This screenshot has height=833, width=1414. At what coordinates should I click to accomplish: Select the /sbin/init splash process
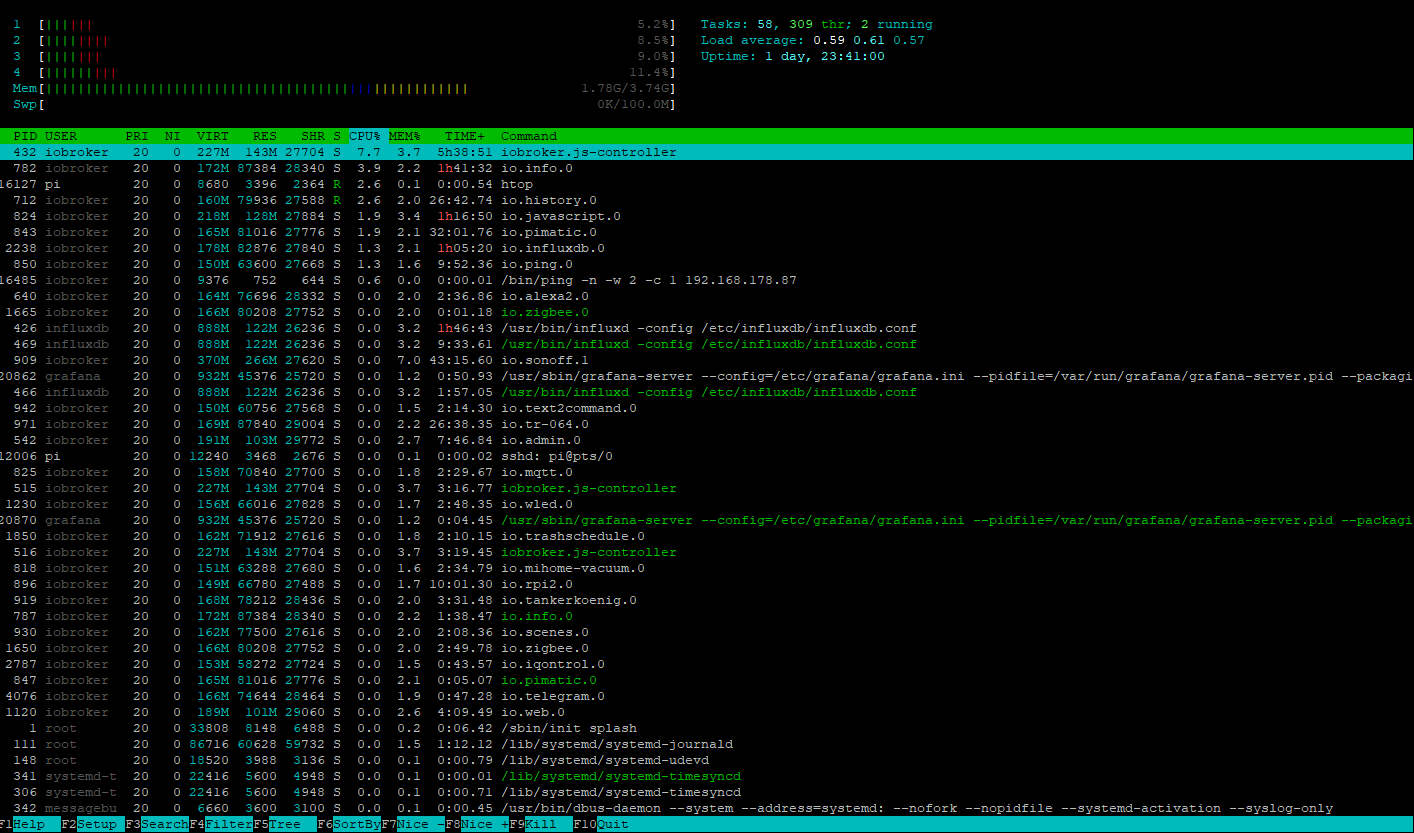click(x=707, y=728)
